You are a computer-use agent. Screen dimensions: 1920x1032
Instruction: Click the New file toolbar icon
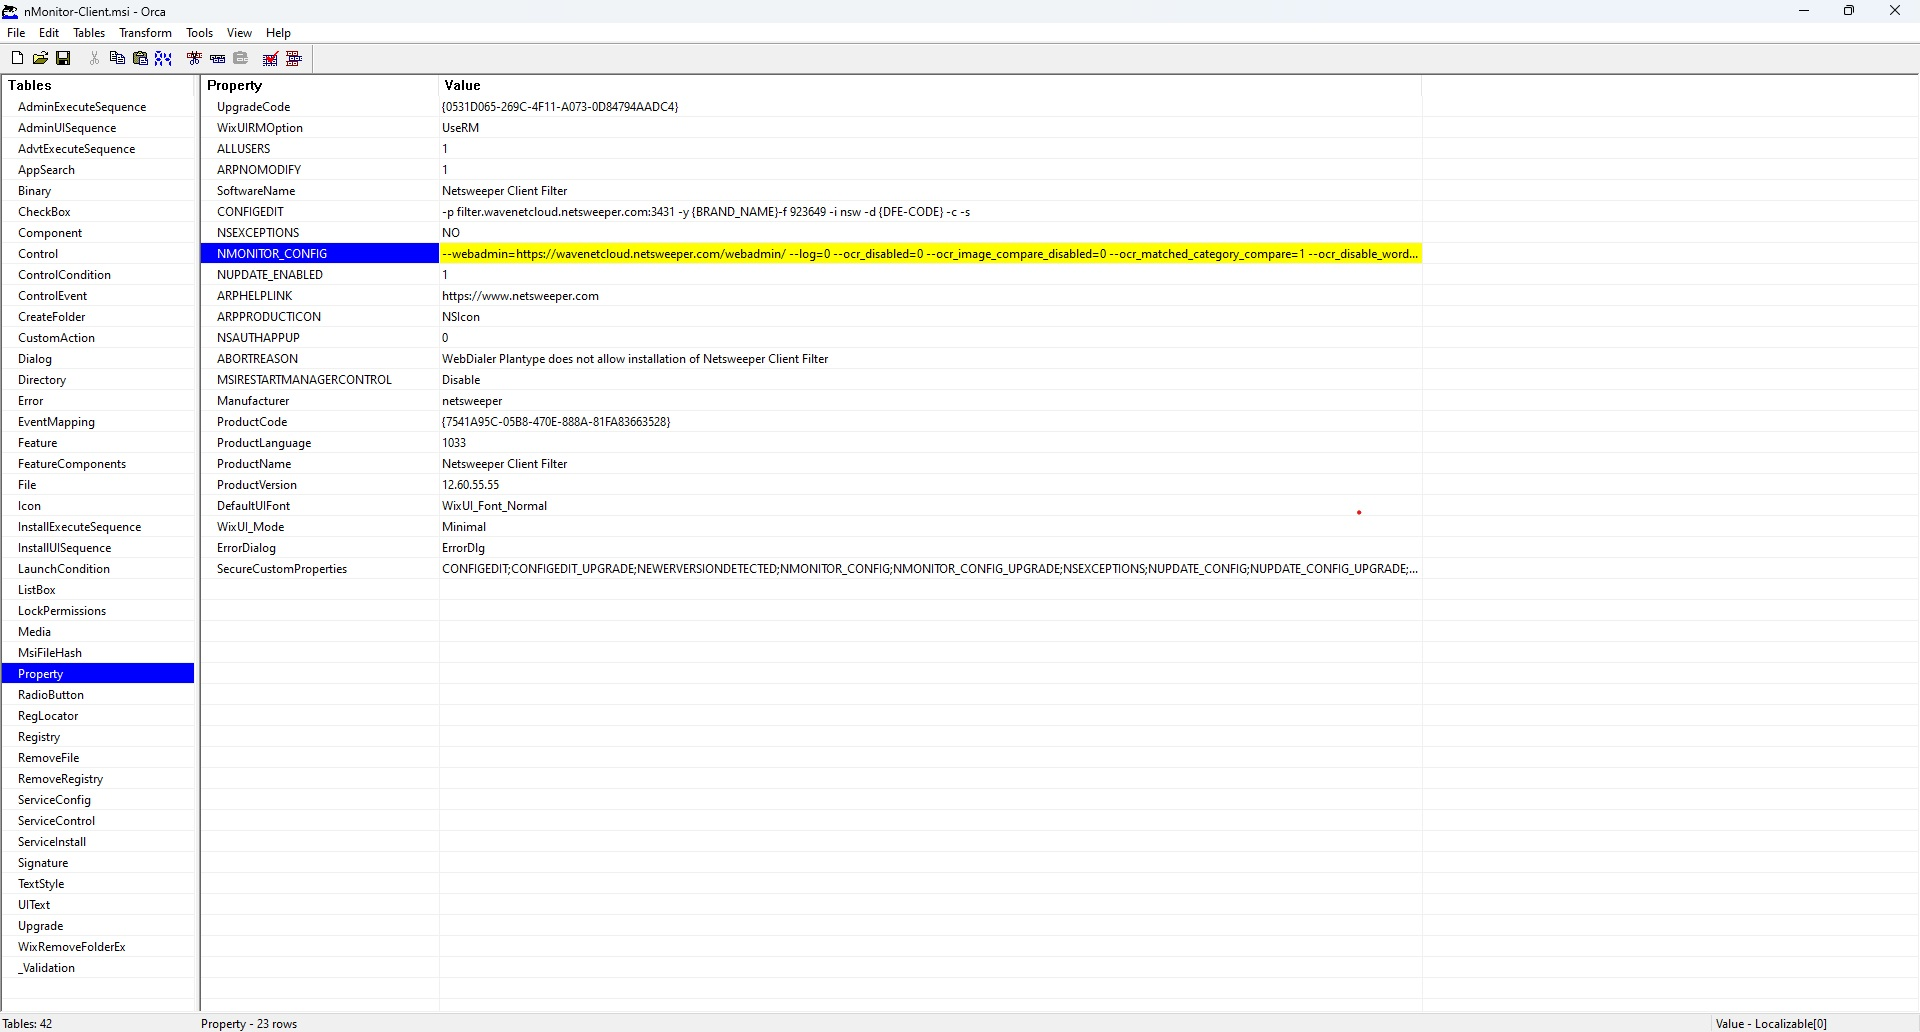point(17,59)
